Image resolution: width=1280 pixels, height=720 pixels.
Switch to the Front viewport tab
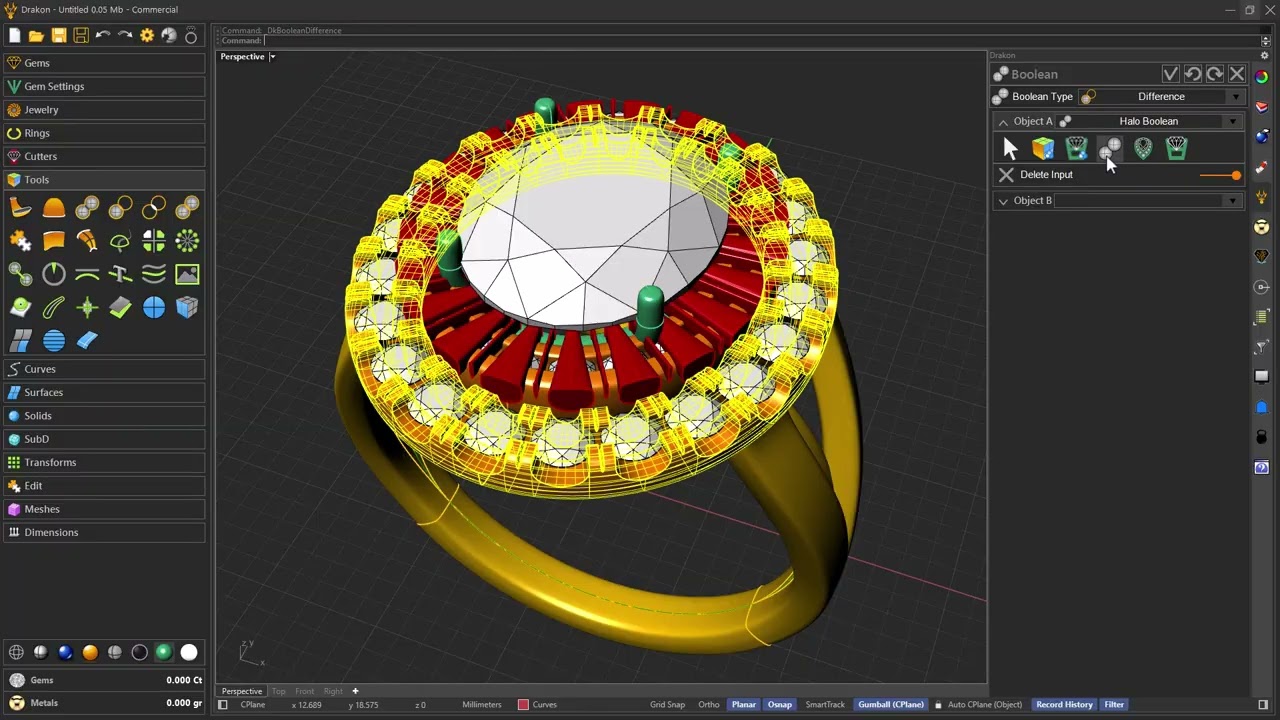[x=305, y=691]
